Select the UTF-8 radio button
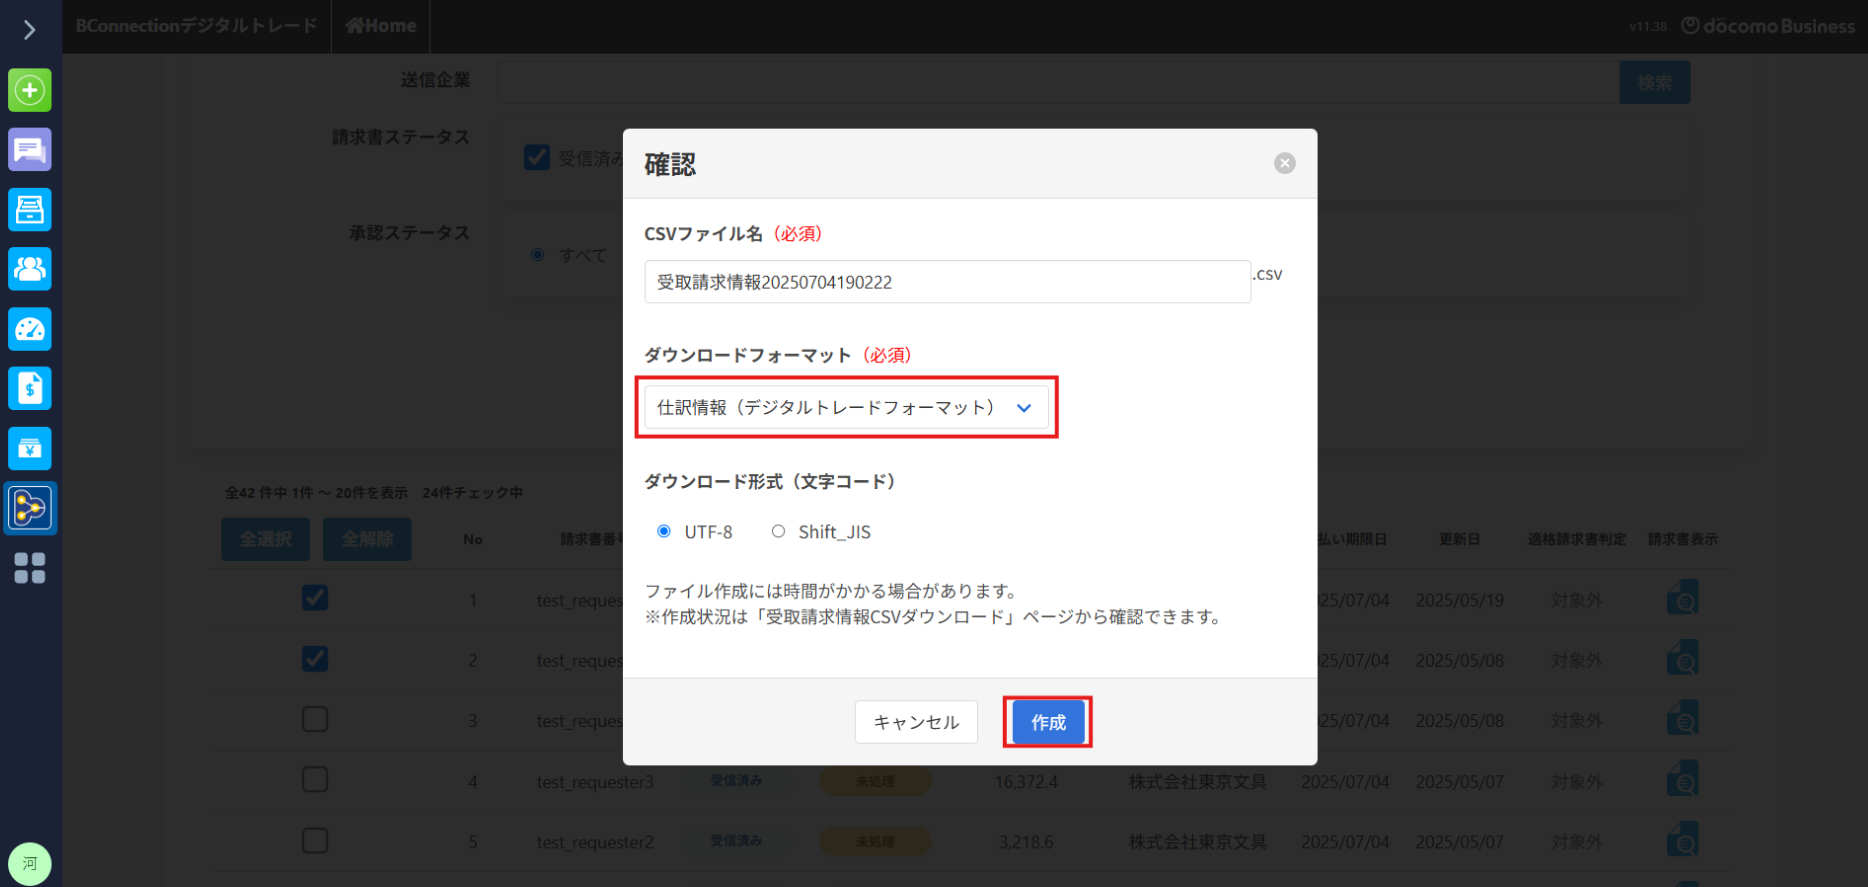The height and width of the screenshot is (887, 1868). (664, 532)
